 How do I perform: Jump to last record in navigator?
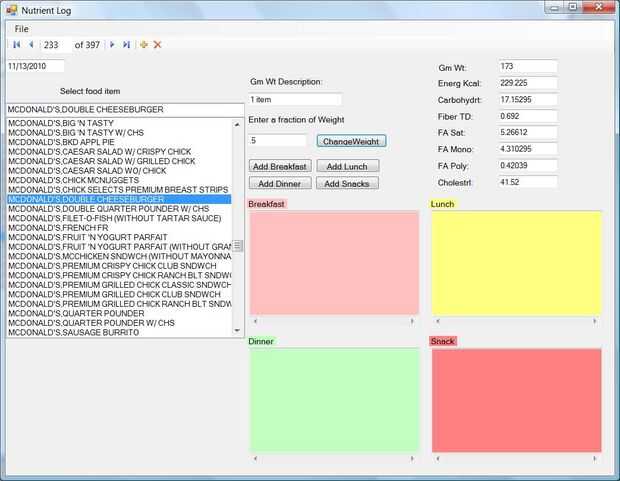(127, 45)
